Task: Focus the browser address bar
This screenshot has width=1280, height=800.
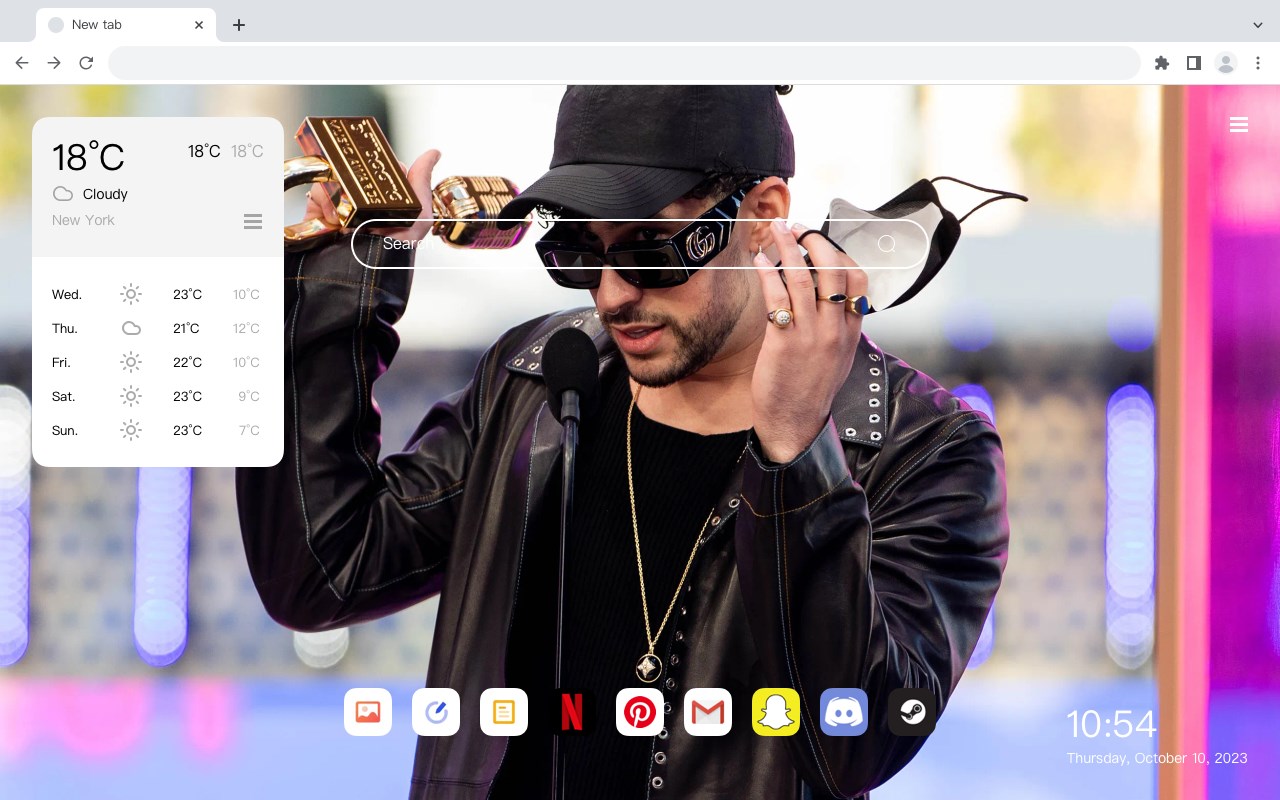Action: pyautogui.click(x=624, y=63)
